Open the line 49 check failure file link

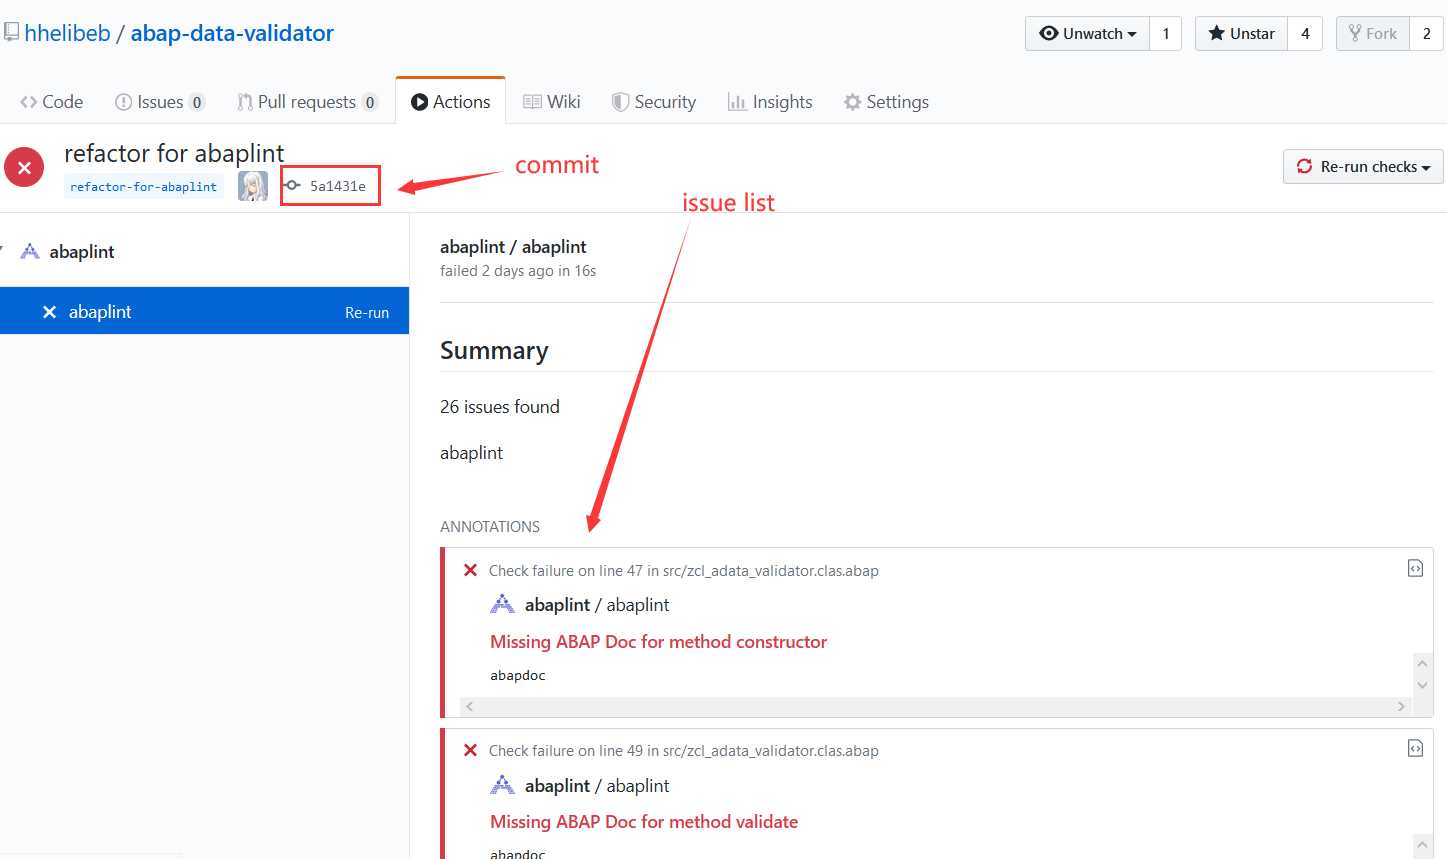point(684,751)
